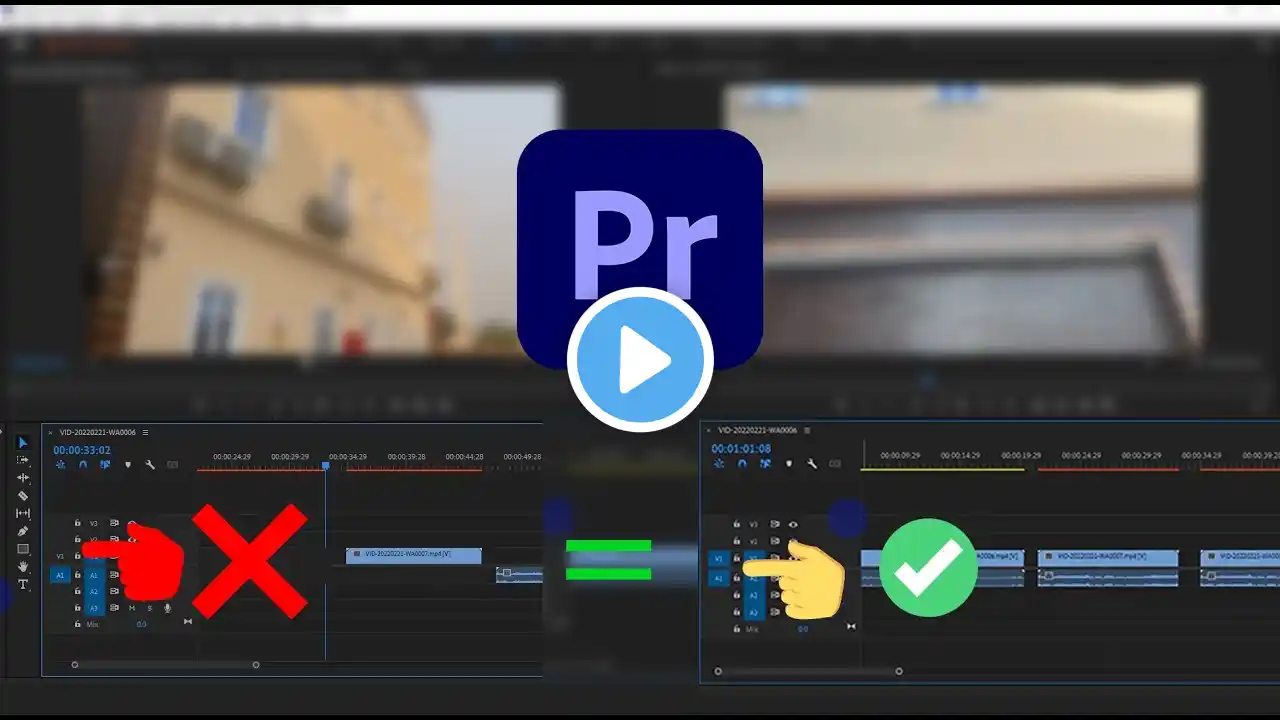Open the left timeline's panel menu beside the sequence name
Image resolution: width=1280 pixels, height=720 pixels.
pos(145,432)
